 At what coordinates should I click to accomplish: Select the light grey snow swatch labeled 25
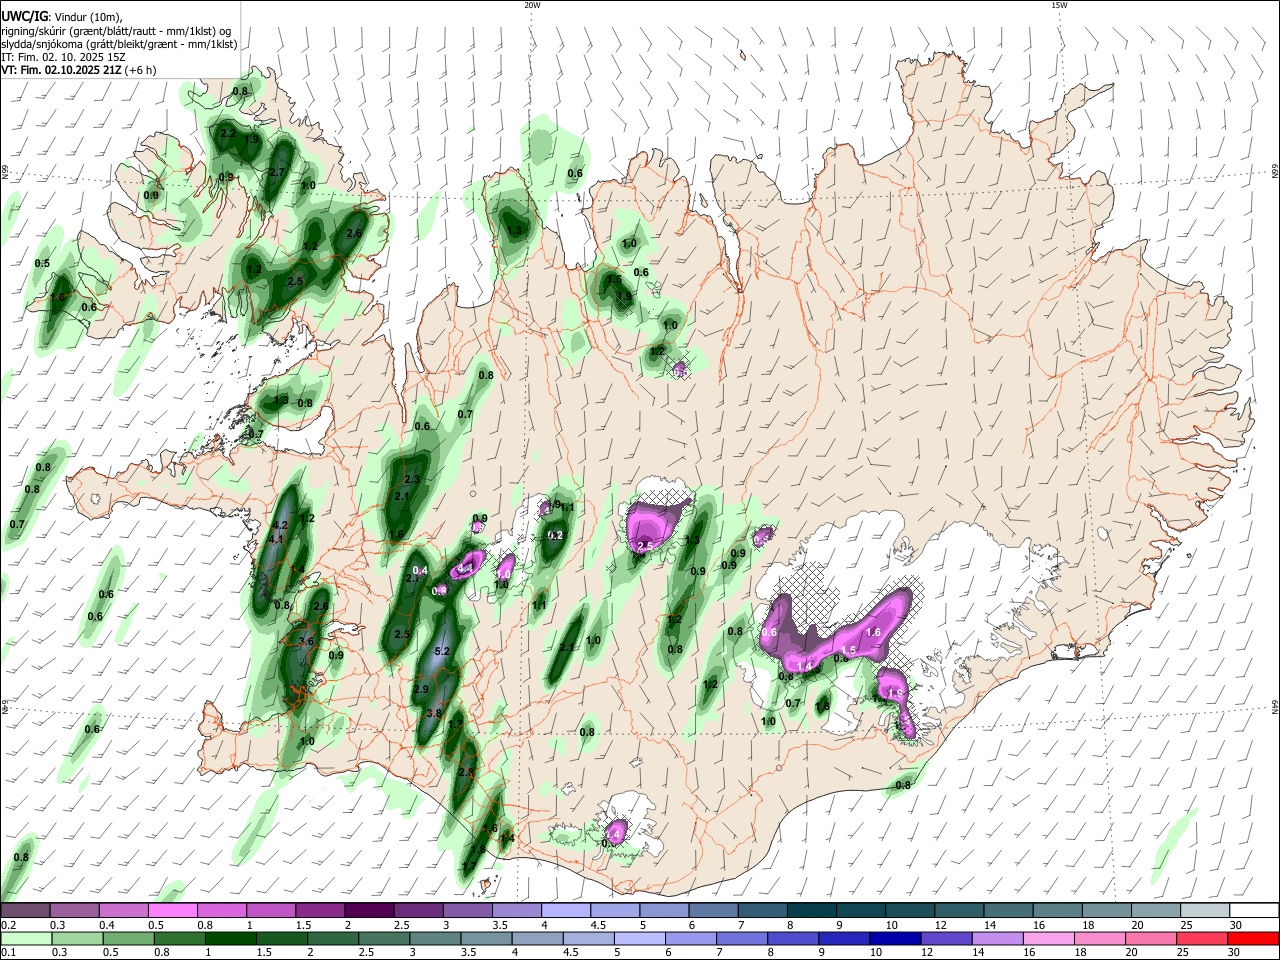(x=1204, y=911)
